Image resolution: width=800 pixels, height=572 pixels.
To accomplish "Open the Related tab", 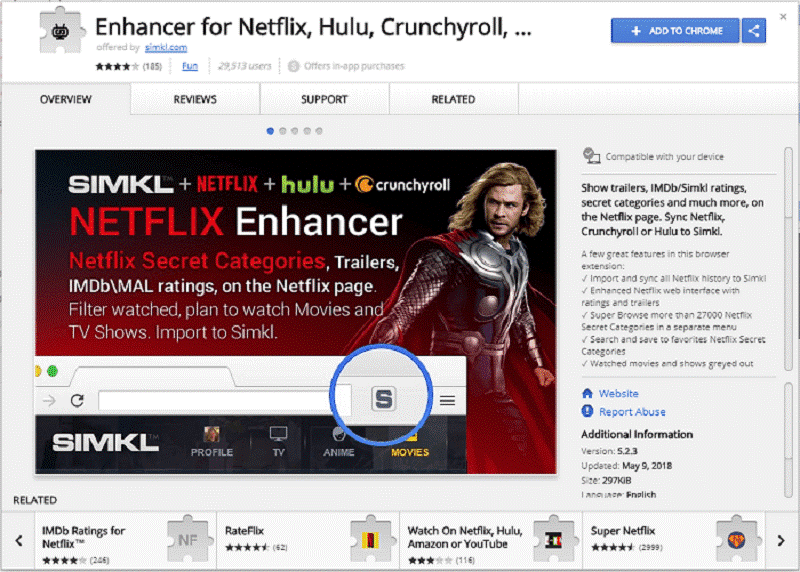I will [x=453, y=100].
